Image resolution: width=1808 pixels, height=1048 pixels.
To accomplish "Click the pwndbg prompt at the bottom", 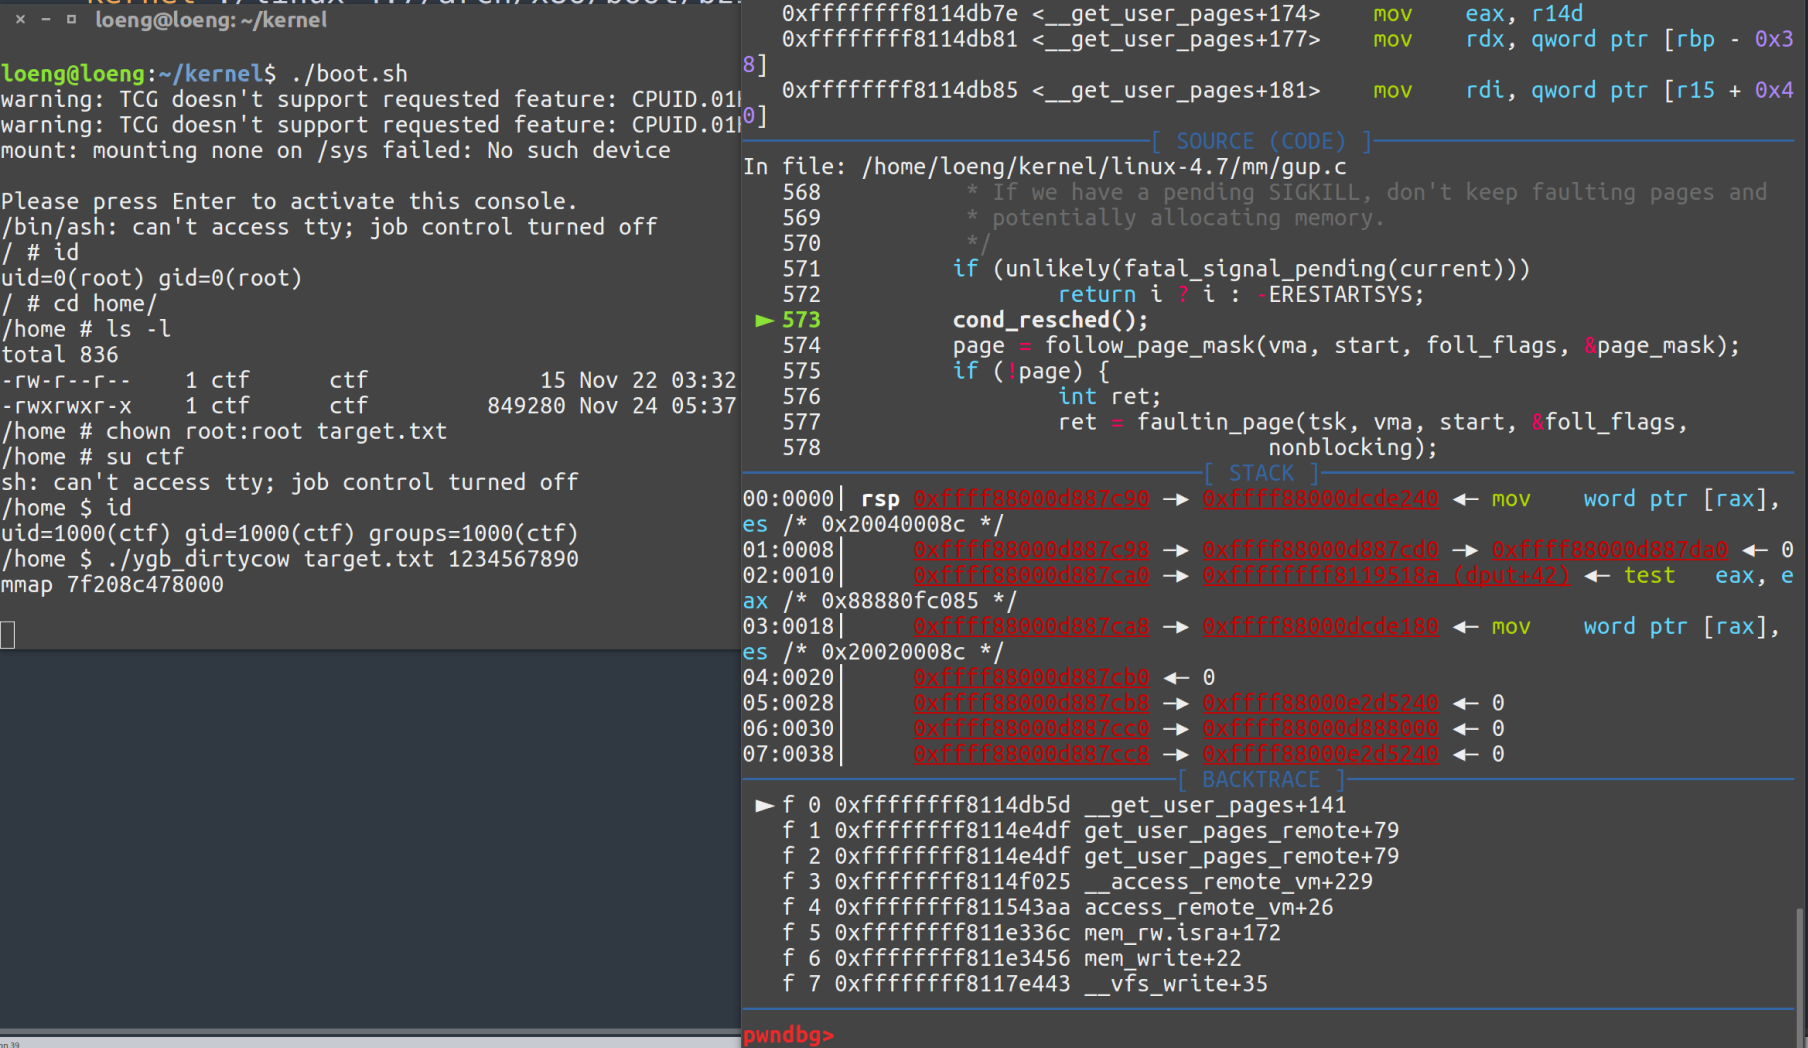I will [x=788, y=1035].
